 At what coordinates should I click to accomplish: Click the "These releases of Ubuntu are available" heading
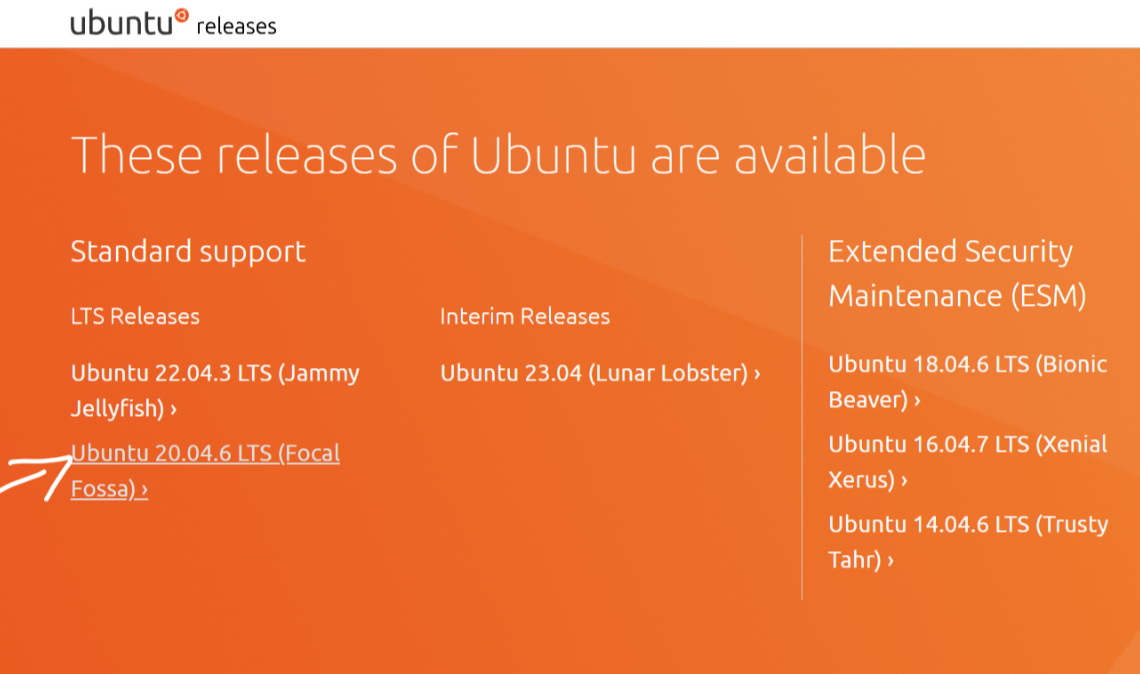click(498, 155)
